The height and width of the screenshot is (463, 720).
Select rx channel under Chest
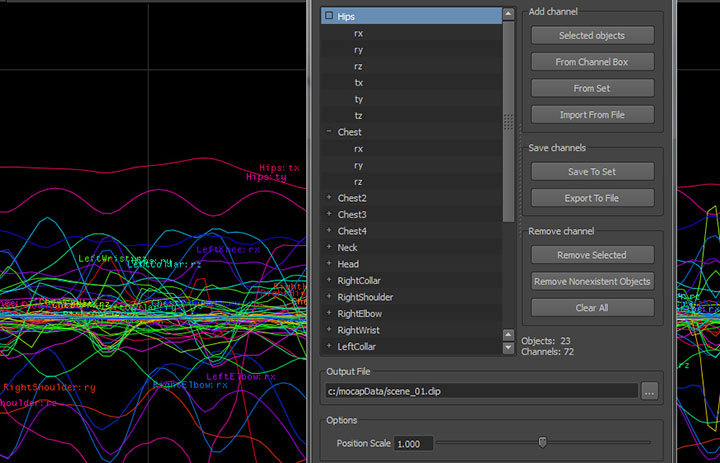click(x=359, y=149)
